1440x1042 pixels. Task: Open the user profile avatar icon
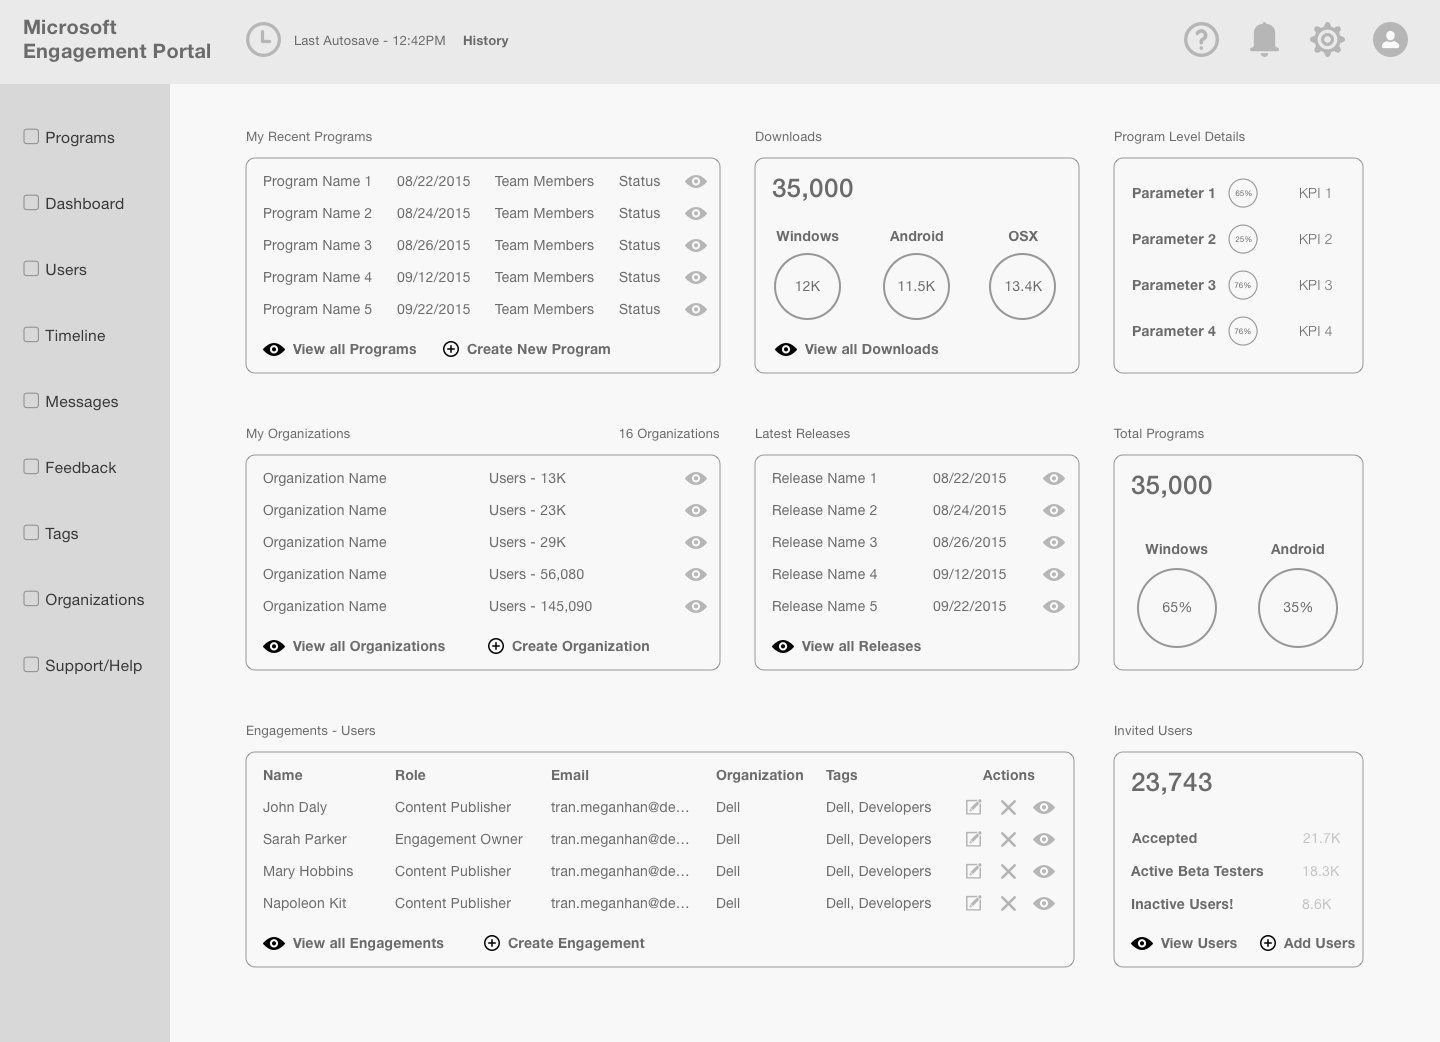[1390, 40]
